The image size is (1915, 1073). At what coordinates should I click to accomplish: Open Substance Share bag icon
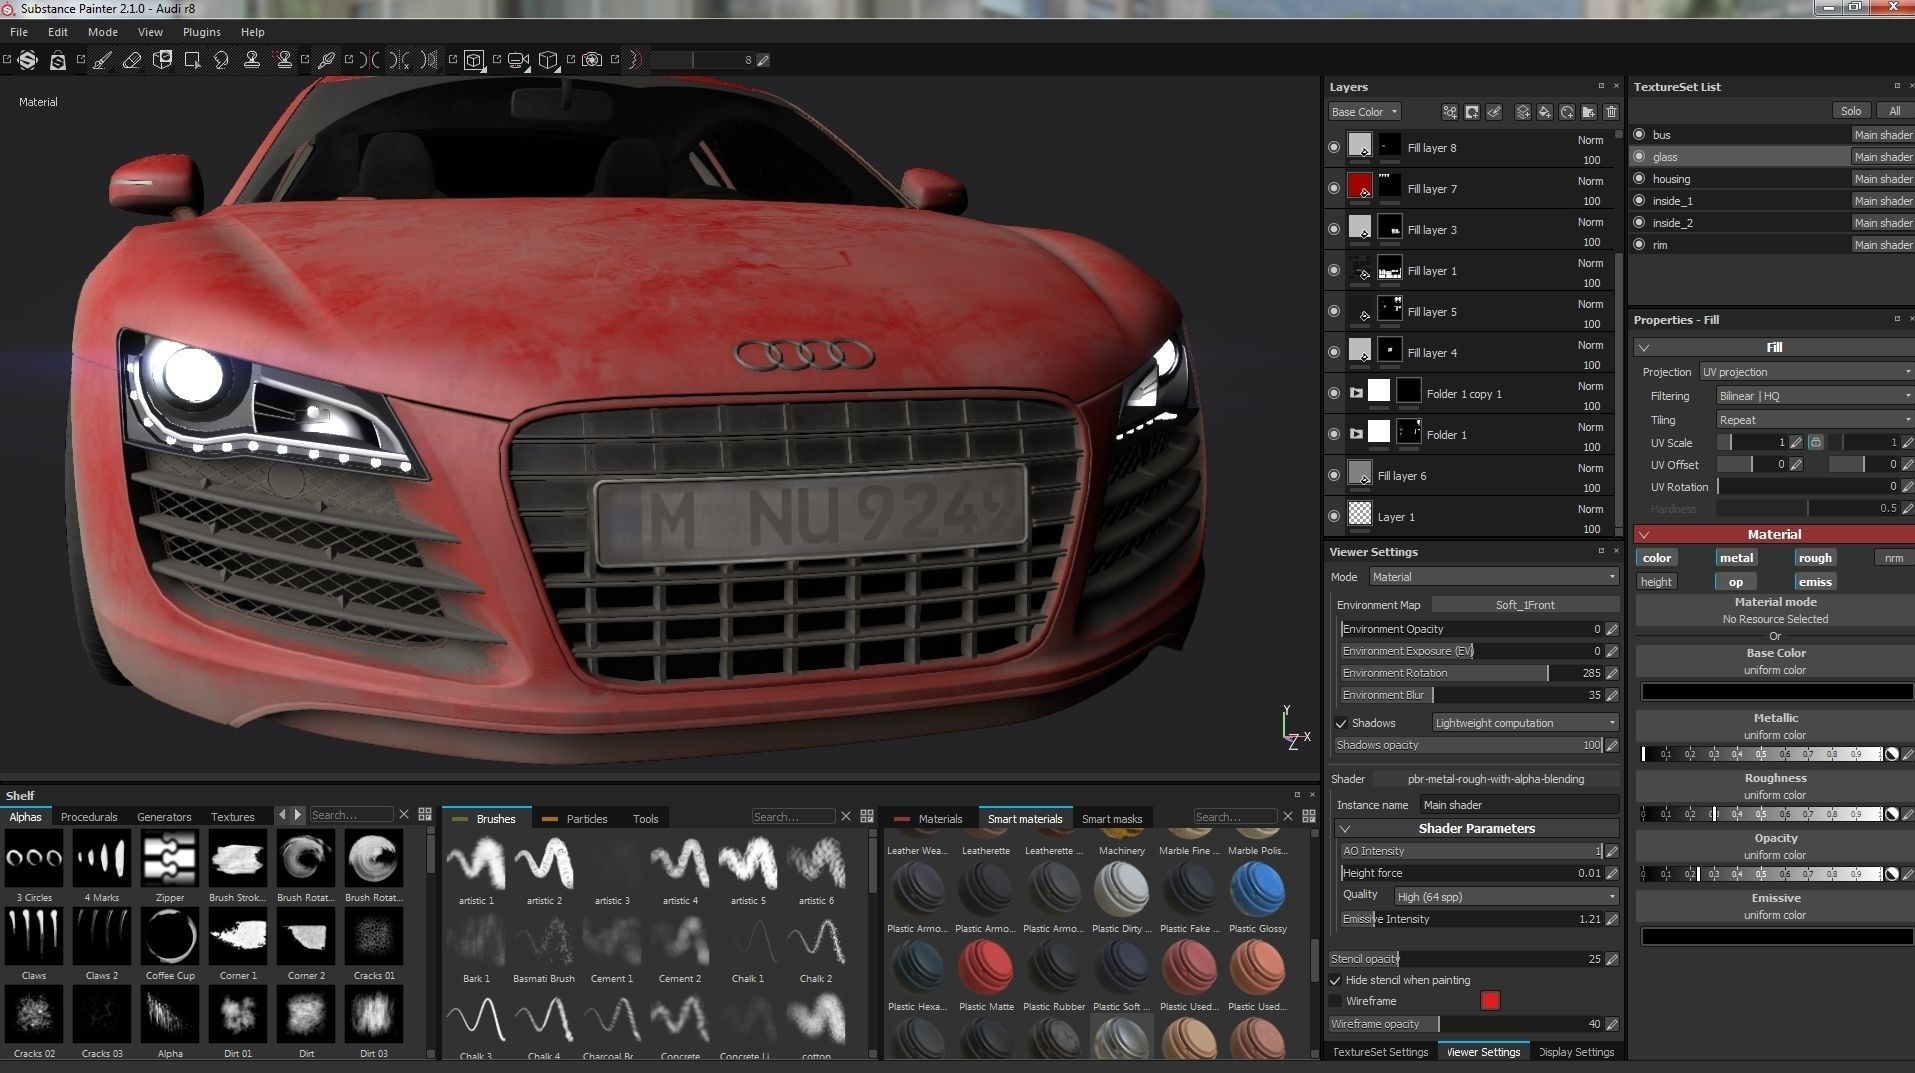click(58, 60)
